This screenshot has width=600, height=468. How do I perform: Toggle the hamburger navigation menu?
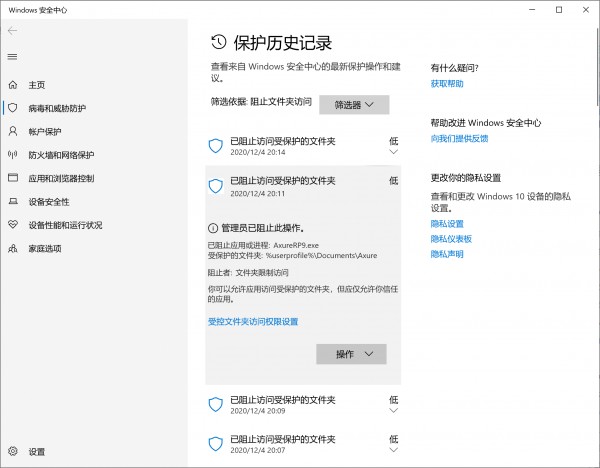(x=12, y=57)
